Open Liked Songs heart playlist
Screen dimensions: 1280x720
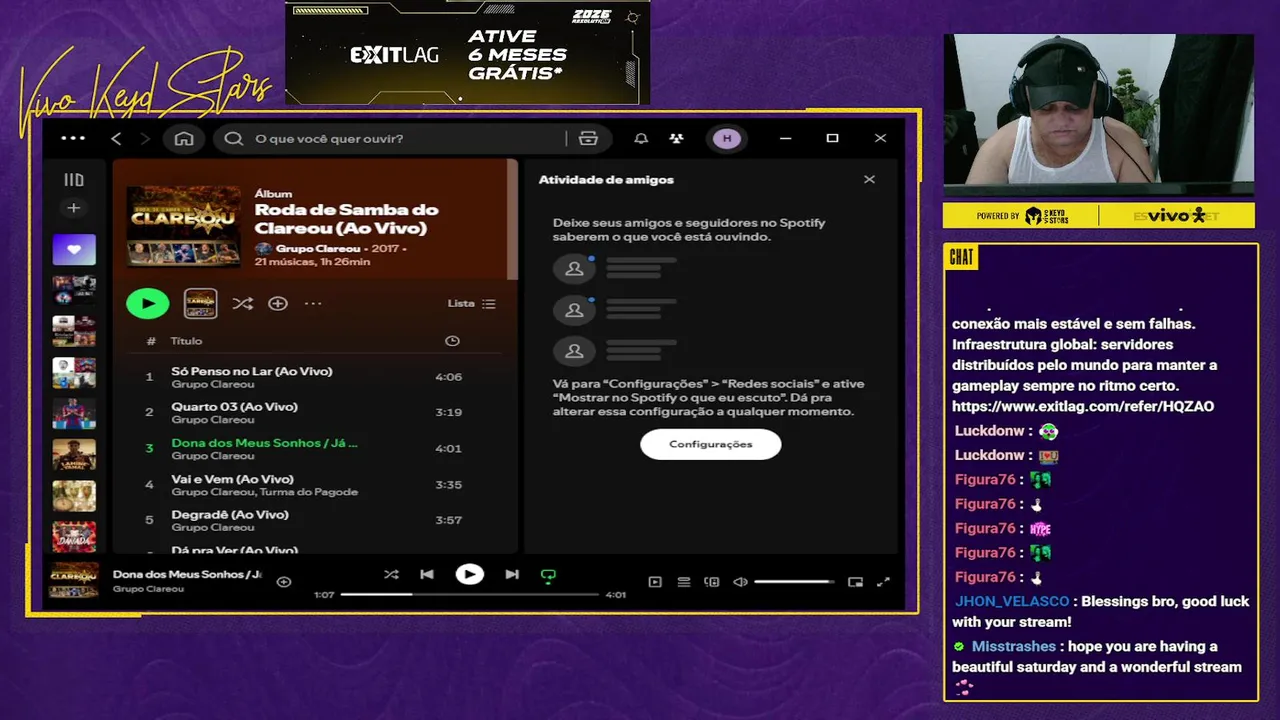point(74,250)
